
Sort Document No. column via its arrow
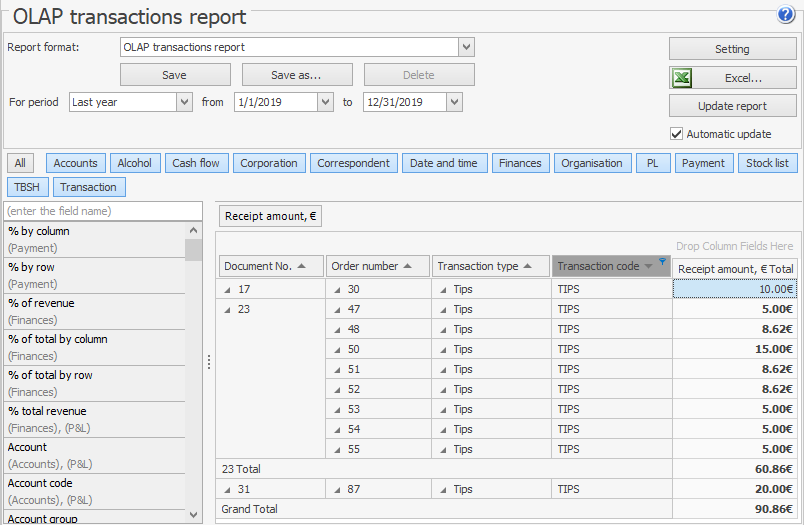point(303,266)
